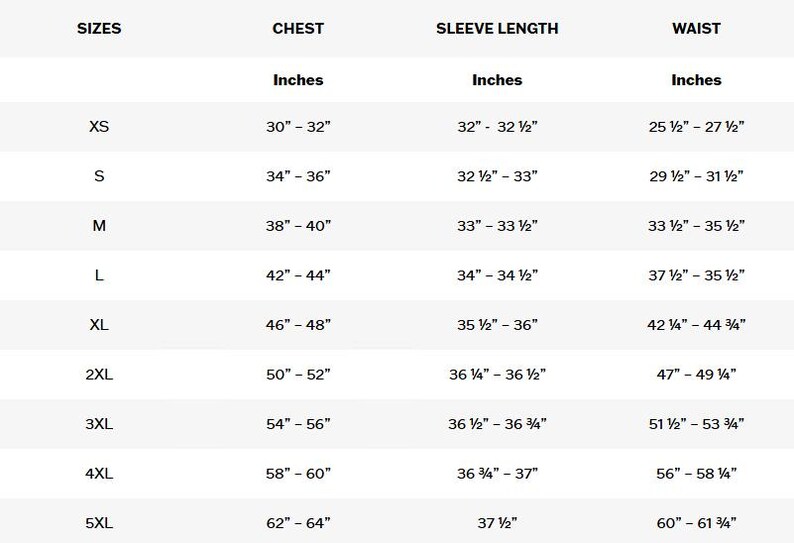This screenshot has width=794, height=543.
Task: Select the 5XL size row label
Action: tap(99, 523)
